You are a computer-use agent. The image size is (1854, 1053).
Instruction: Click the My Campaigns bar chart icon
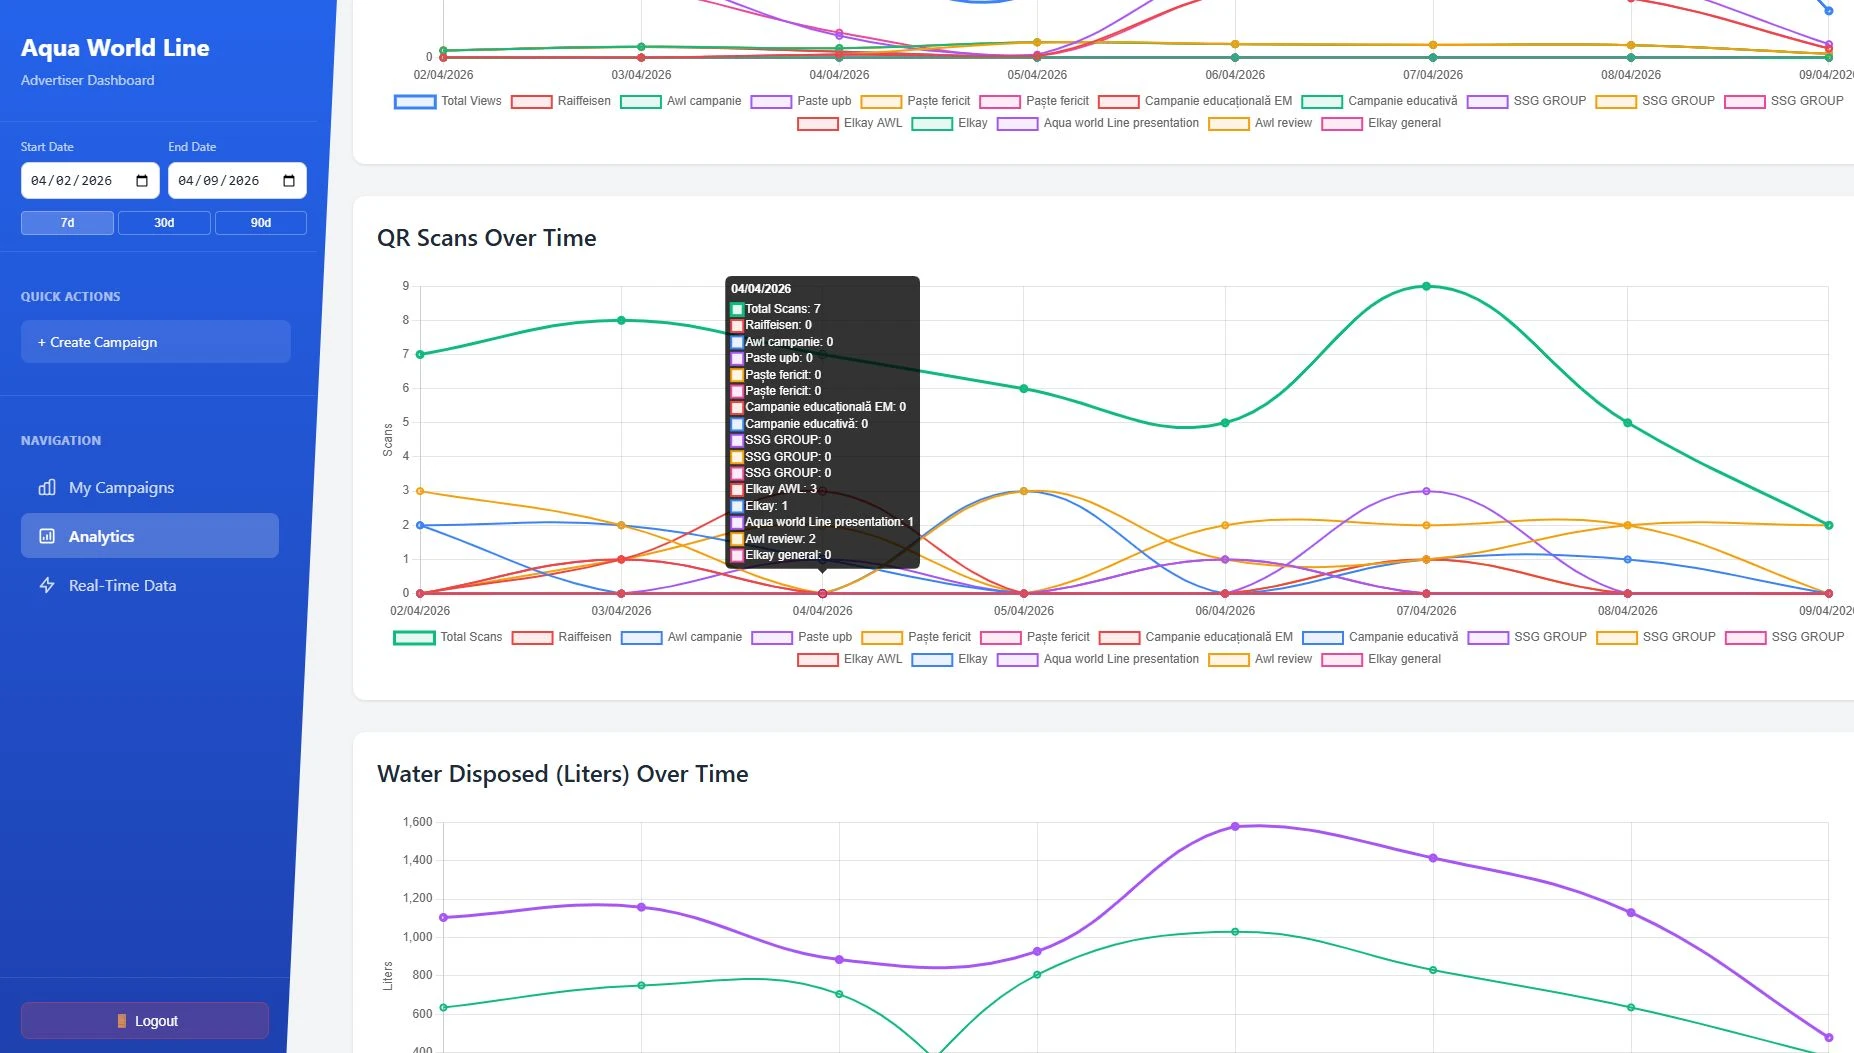pyautogui.click(x=47, y=487)
